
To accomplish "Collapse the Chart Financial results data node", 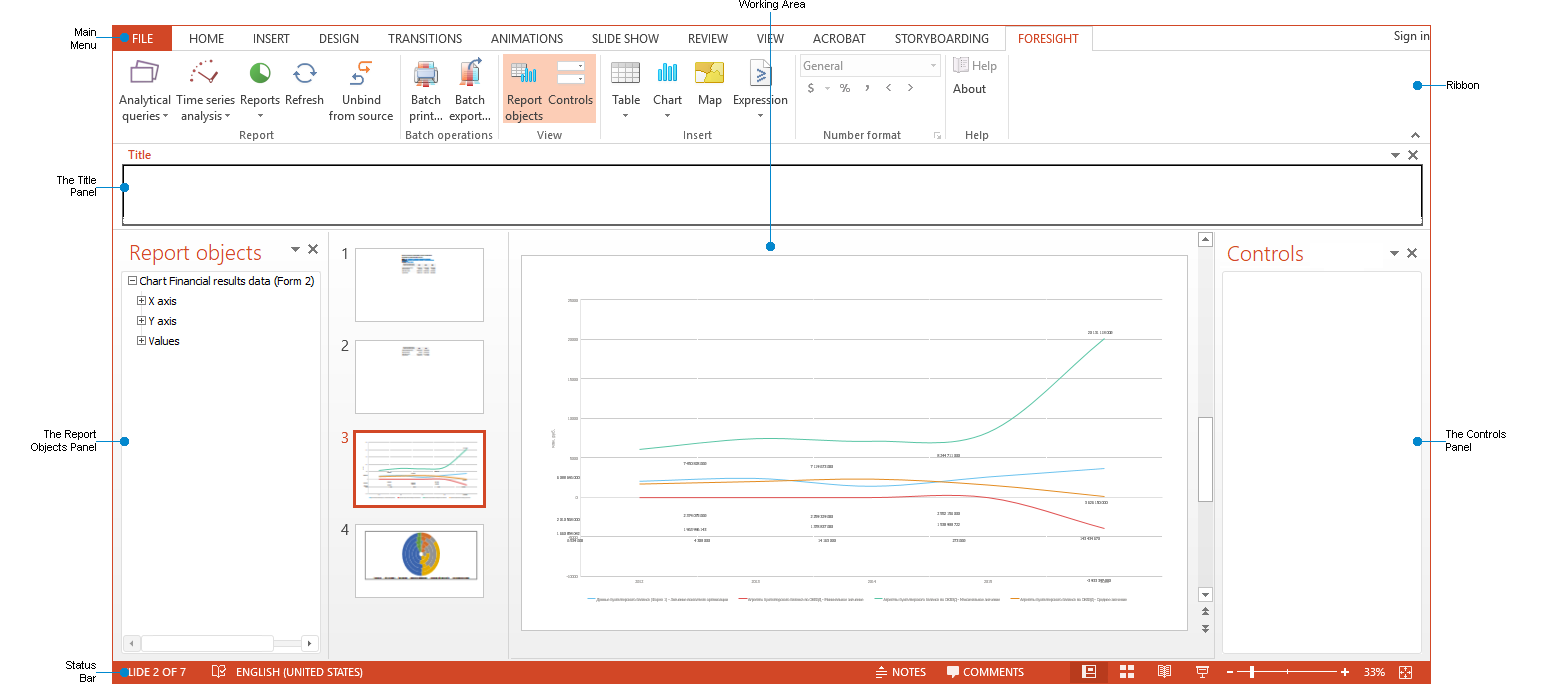I will coord(130,280).
